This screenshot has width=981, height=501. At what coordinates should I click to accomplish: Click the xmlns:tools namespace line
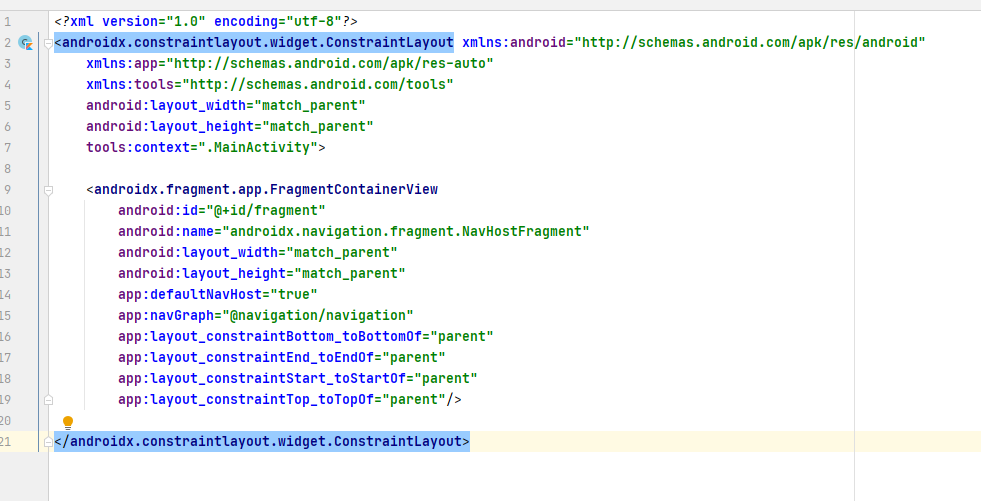pos(270,84)
